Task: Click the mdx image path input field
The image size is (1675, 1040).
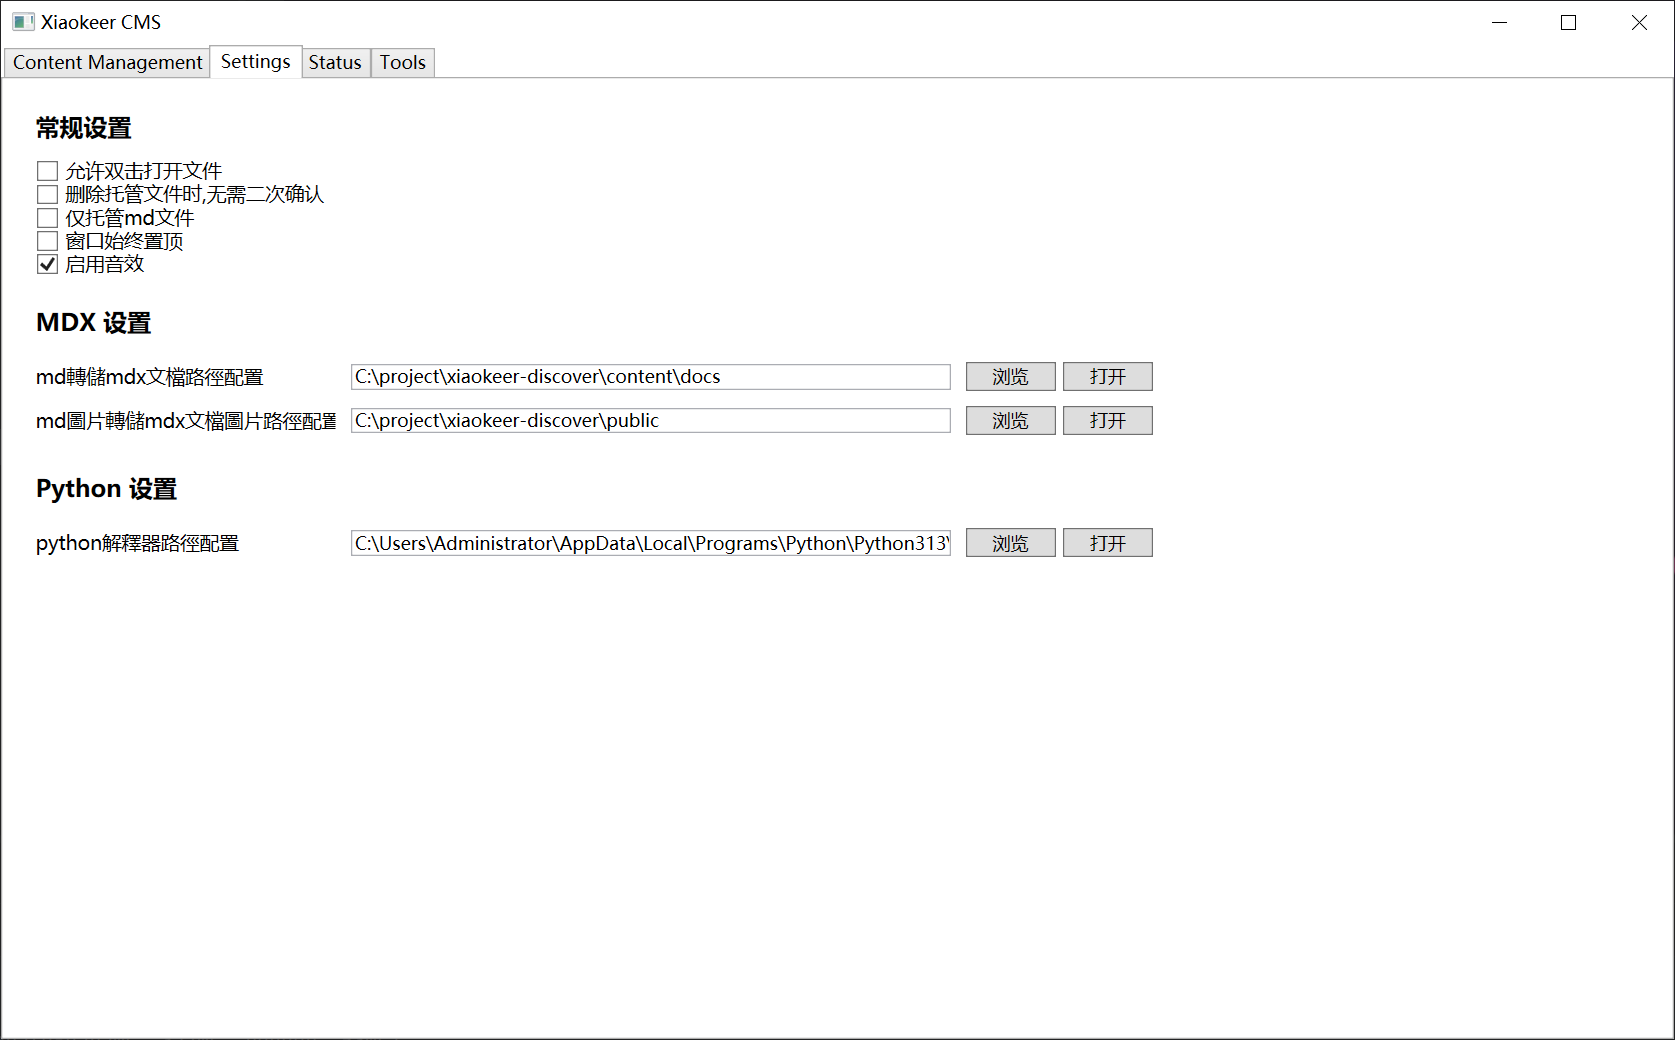Action: pyautogui.click(x=650, y=421)
